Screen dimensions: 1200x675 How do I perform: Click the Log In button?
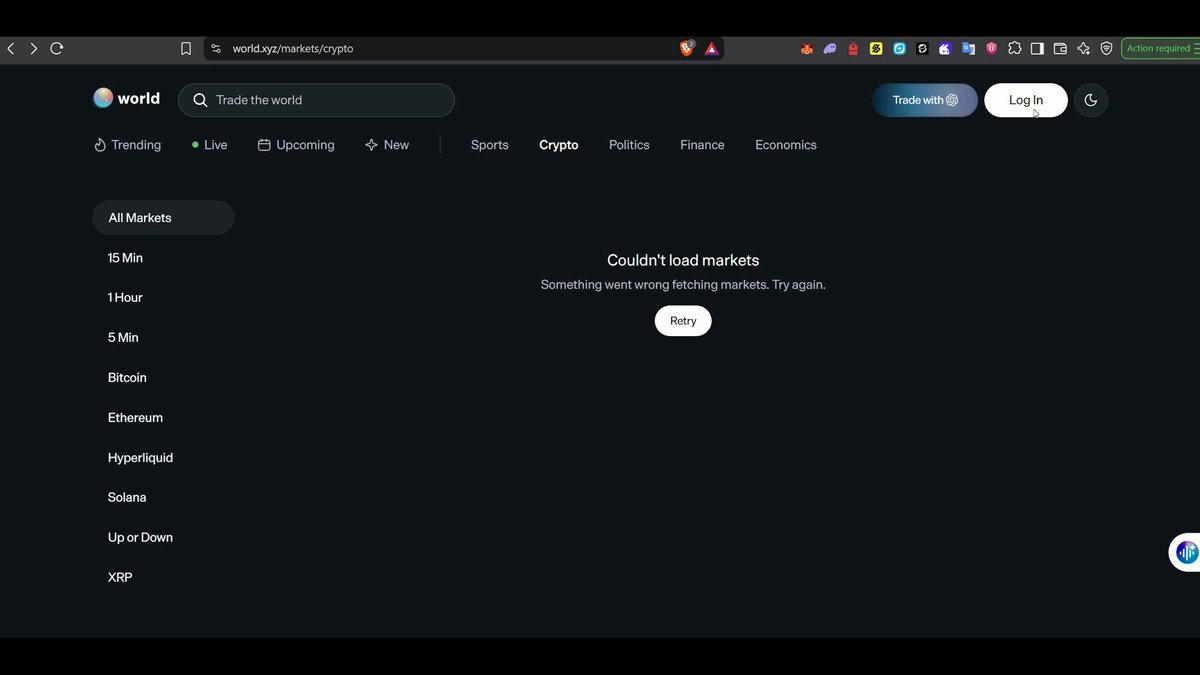point(1026,100)
